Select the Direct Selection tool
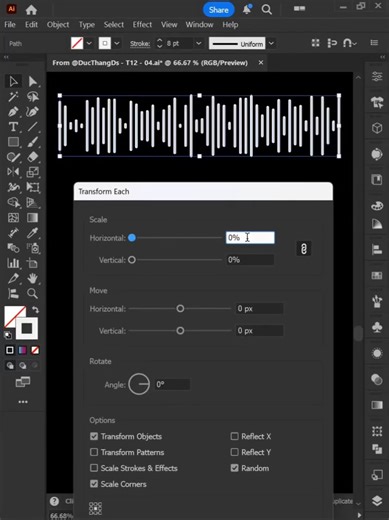 pyautogui.click(x=32, y=81)
